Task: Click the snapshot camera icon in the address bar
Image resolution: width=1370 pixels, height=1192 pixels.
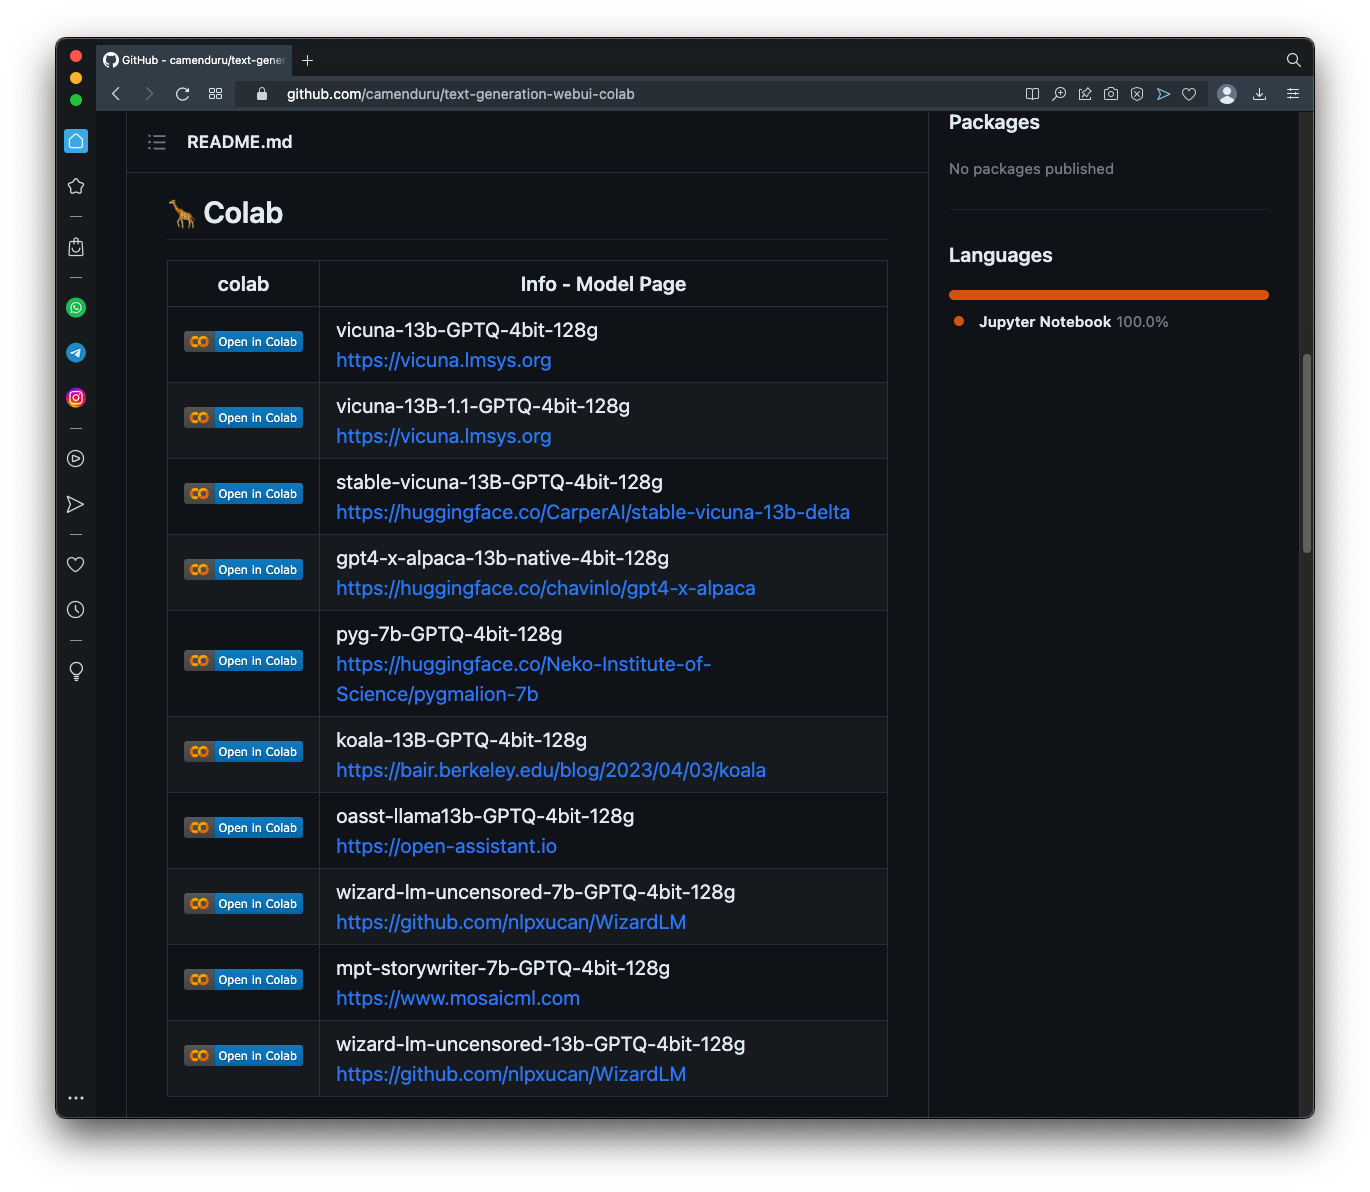Action: pos(1111,94)
